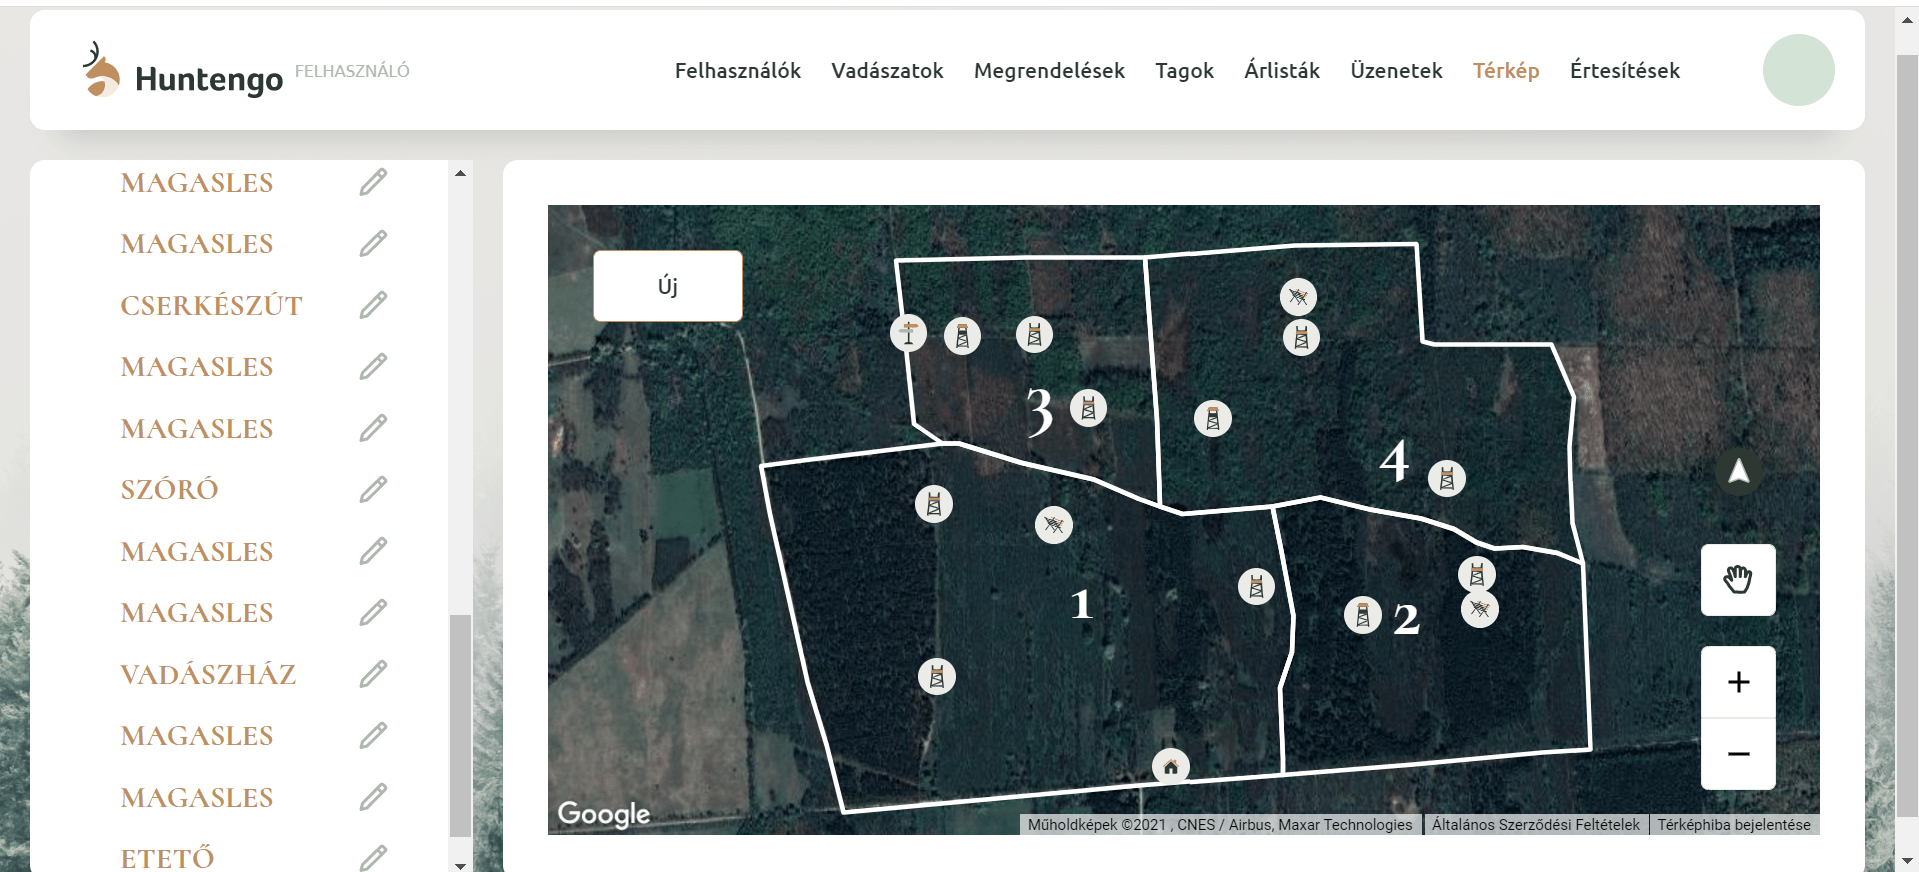This screenshot has width=1919, height=872.
Task: Select the hunting lodge house marker on map
Action: pos(1170,767)
